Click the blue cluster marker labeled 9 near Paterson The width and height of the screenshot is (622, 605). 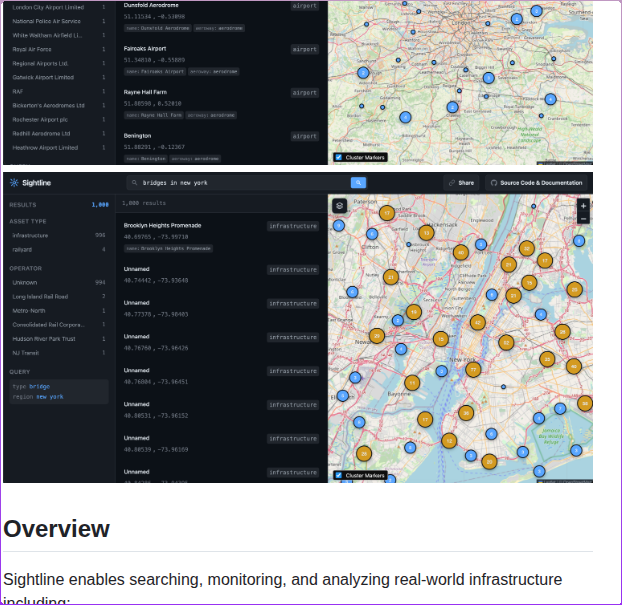tap(339, 226)
